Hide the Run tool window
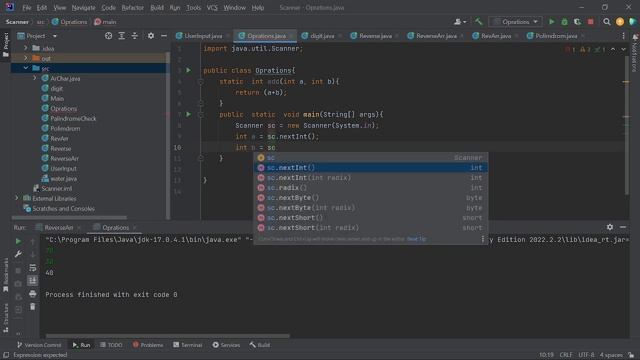640x360 pixels. pos(623,227)
